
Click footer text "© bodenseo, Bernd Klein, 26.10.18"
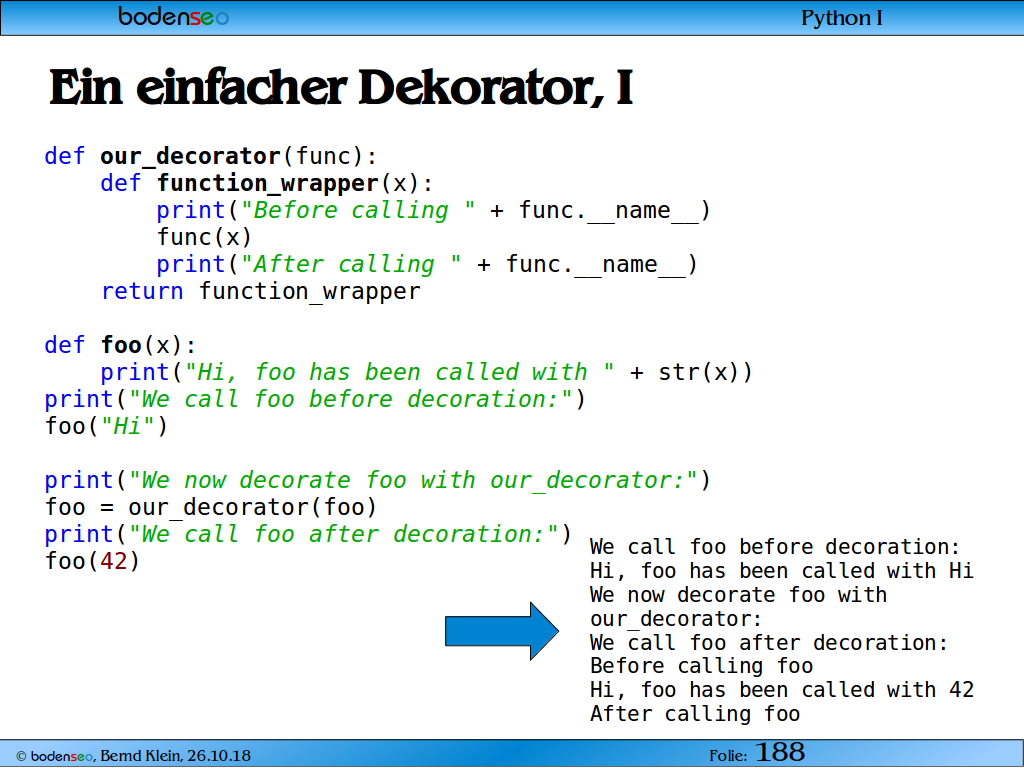click(133, 756)
